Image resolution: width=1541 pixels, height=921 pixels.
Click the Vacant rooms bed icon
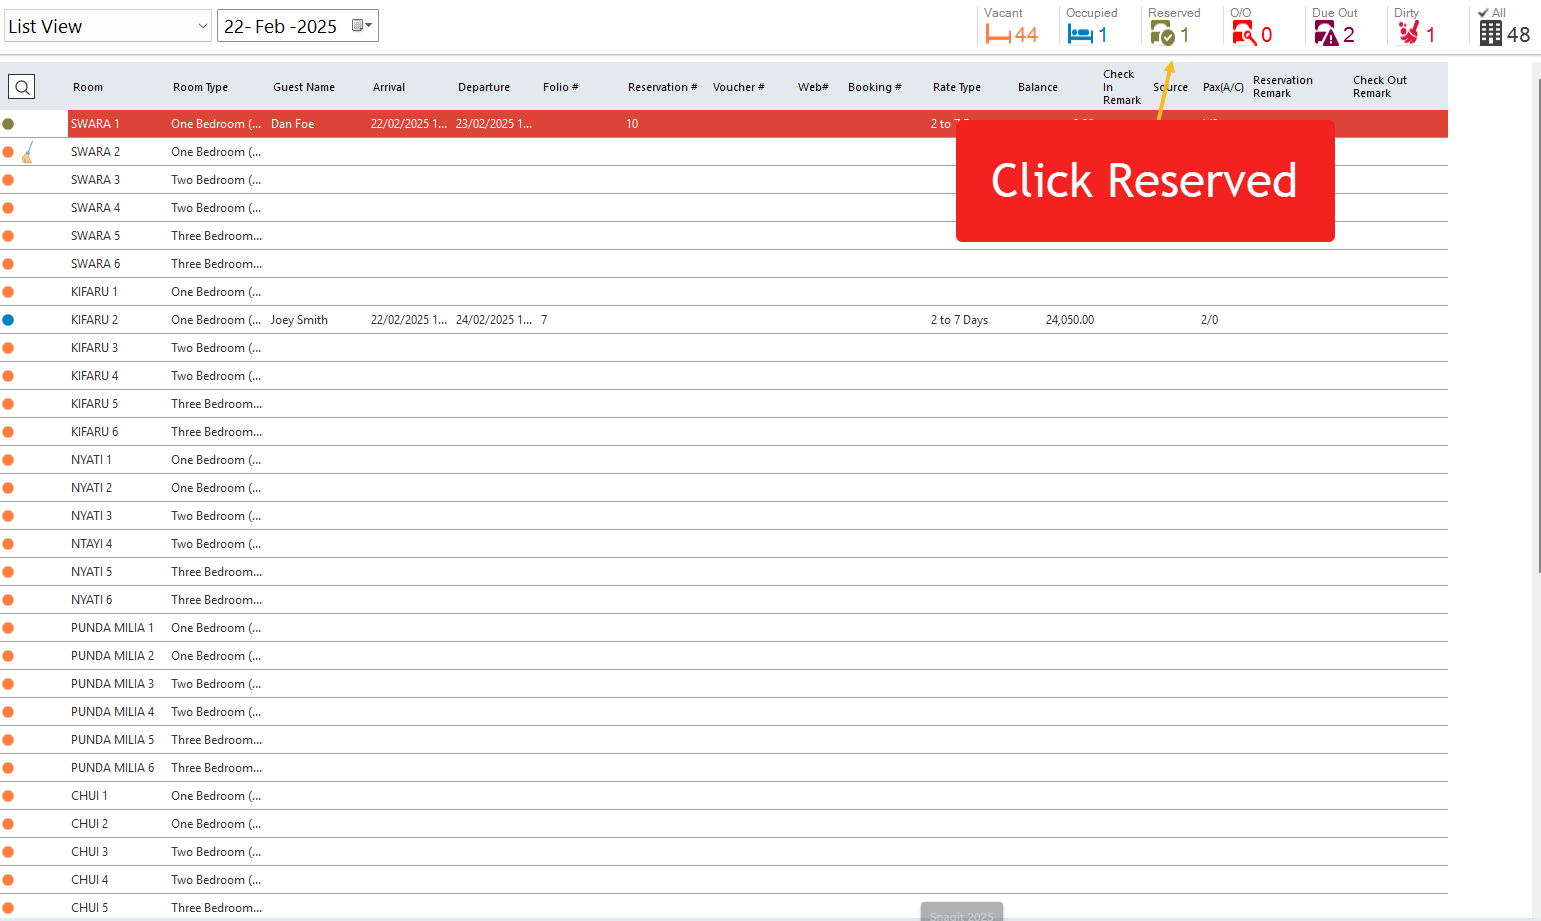(x=997, y=35)
